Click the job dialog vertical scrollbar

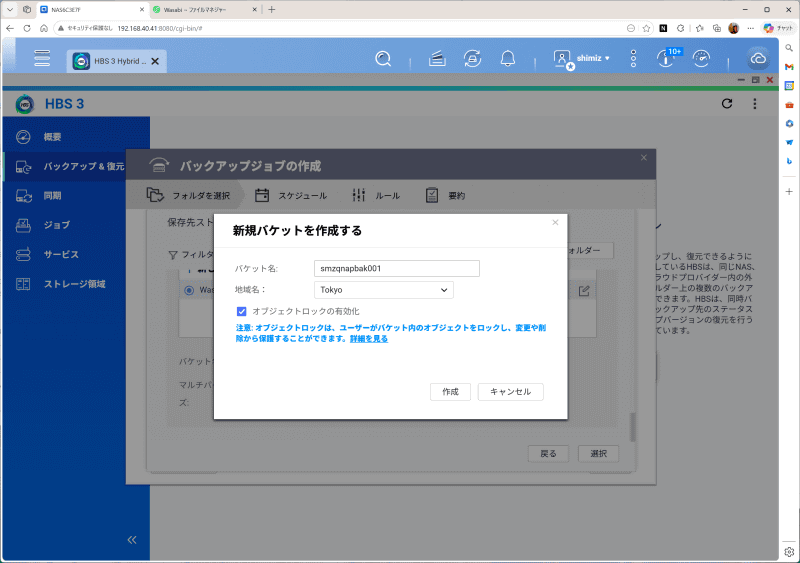click(x=633, y=427)
